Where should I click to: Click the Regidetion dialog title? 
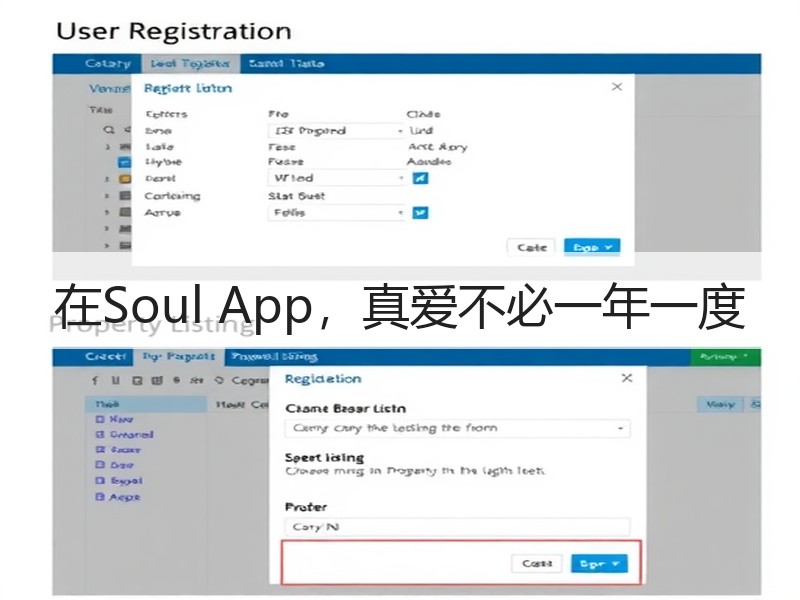click(323, 379)
